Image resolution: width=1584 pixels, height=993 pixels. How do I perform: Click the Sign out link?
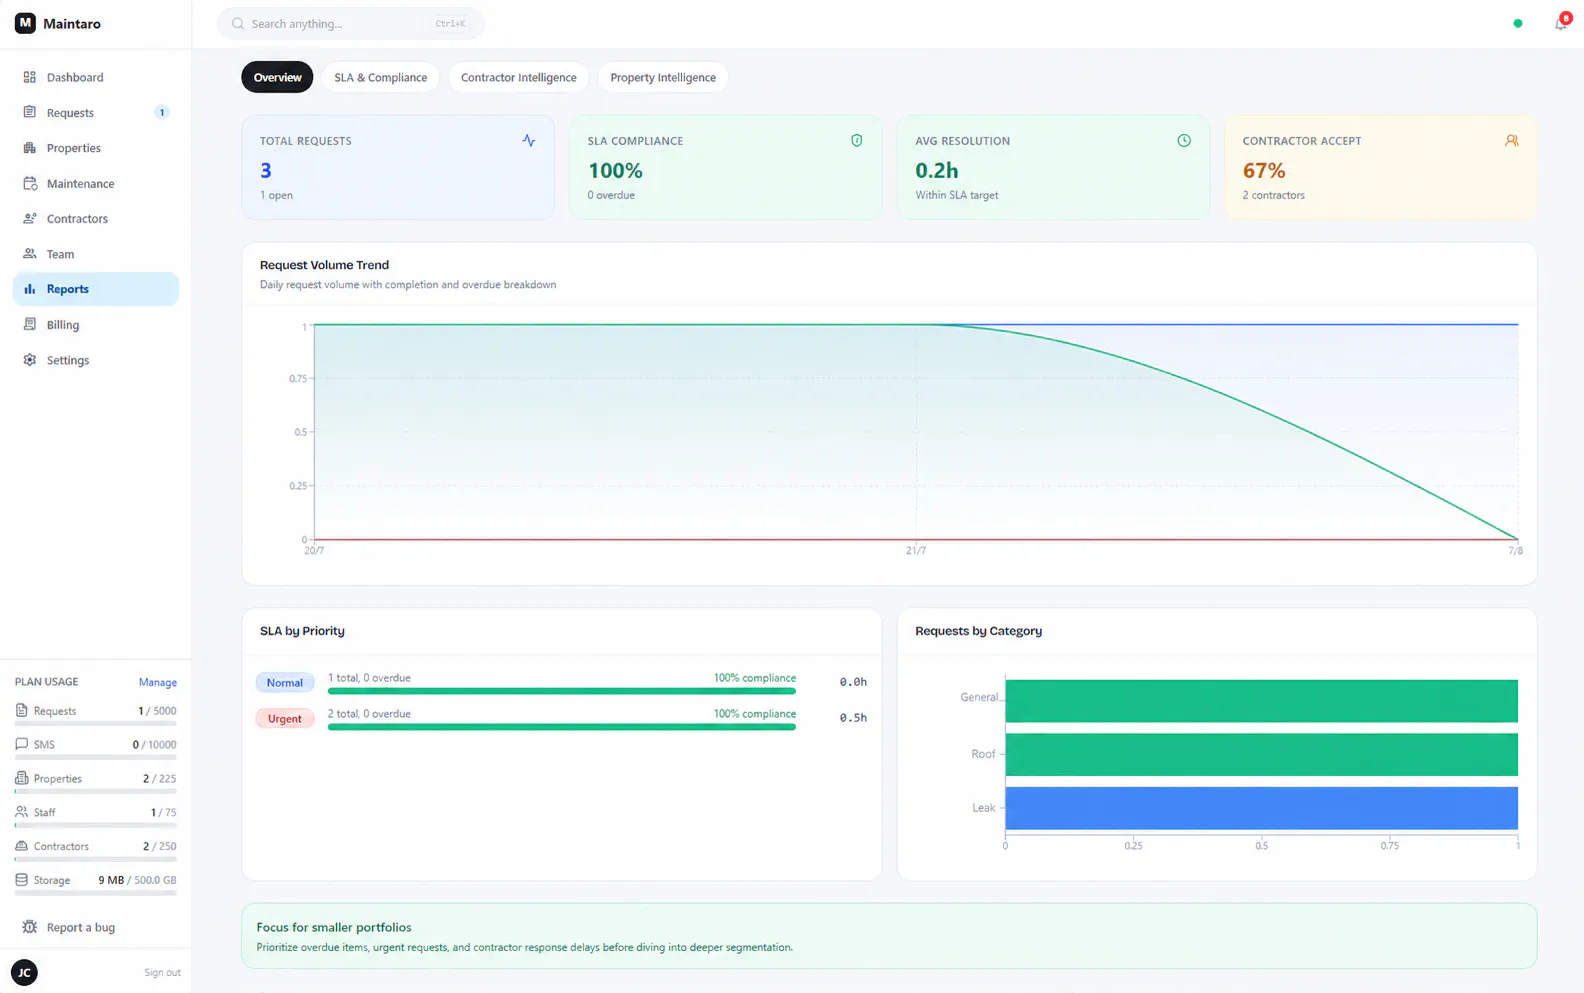click(x=162, y=972)
